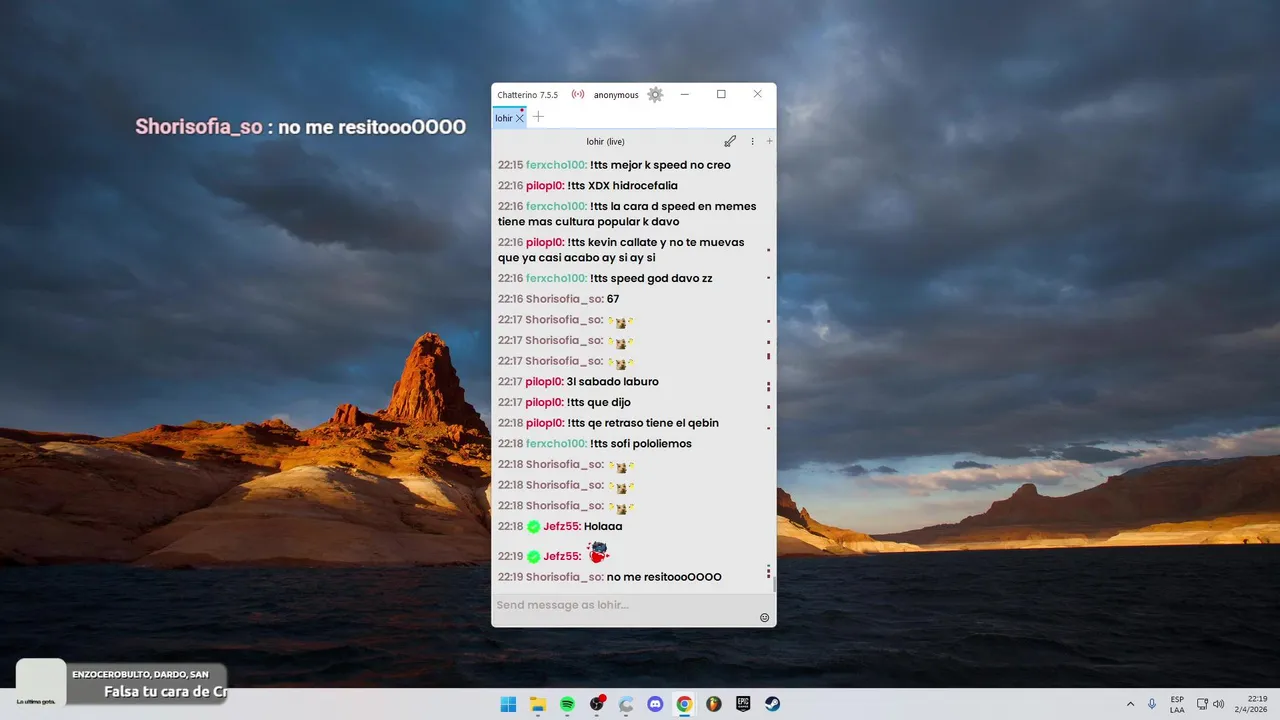The image size is (1280, 720).
Task: Open network status tray icon
Action: pos(1202,704)
